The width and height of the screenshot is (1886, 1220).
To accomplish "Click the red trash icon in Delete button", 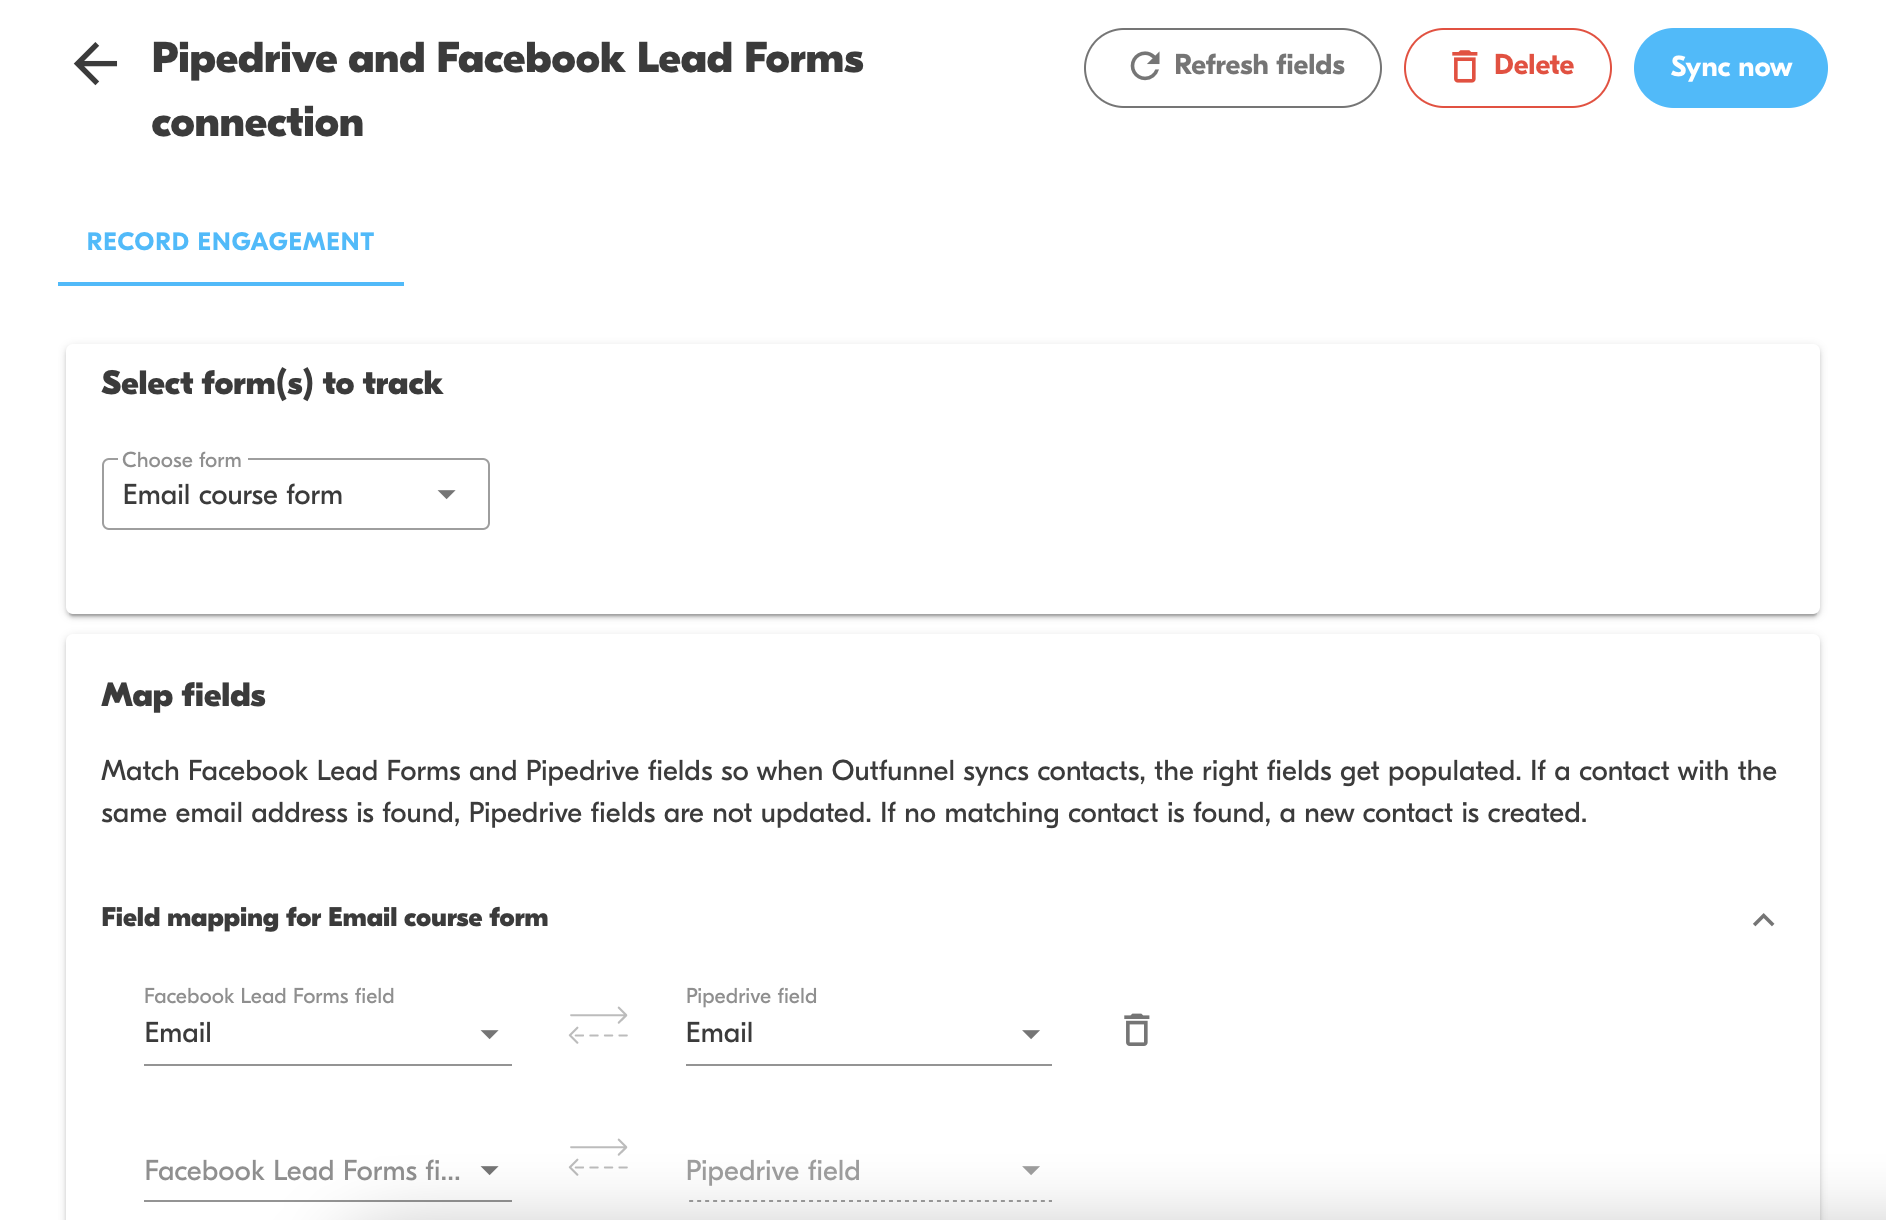I will (1464, 66).
